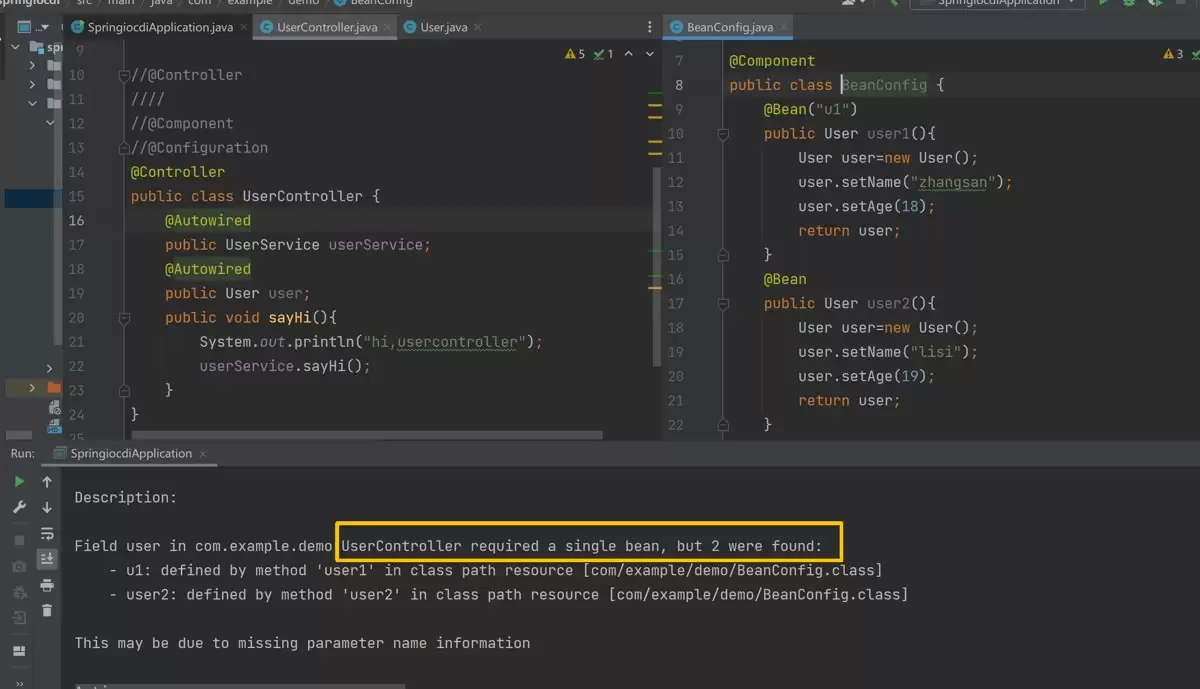
Task: Click the @Component annotation in BeanConfig
Action: tap(772, 60)
